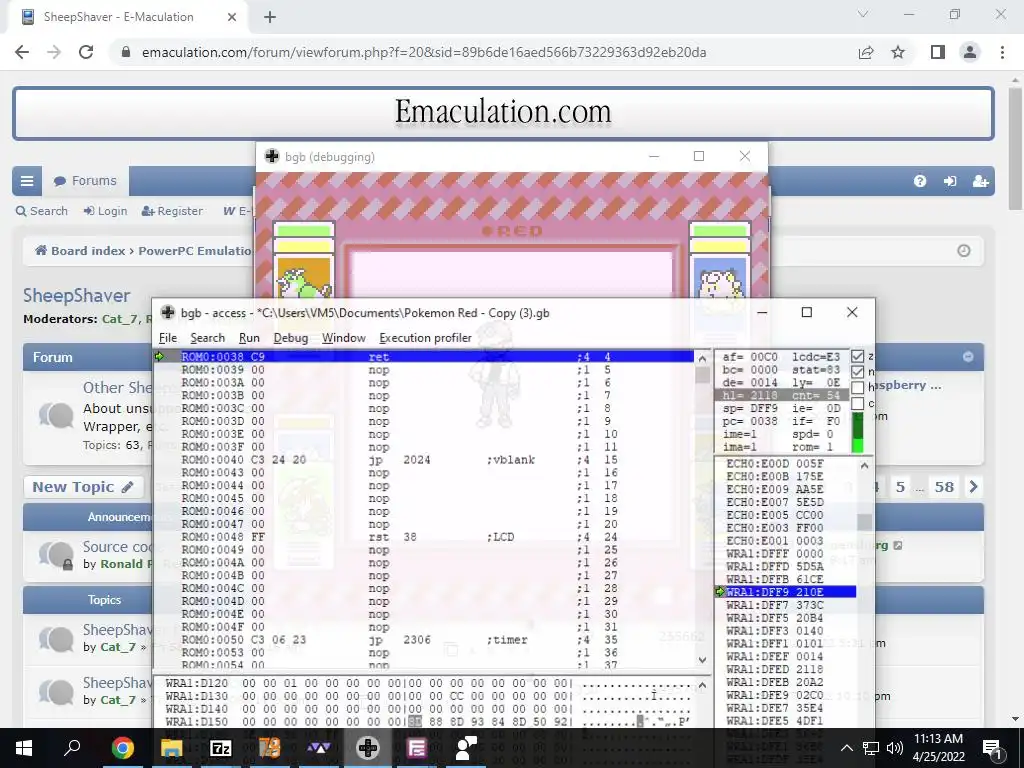Click browser back arrow
The image size is (1024, 768).
click(x=22, y=52)
